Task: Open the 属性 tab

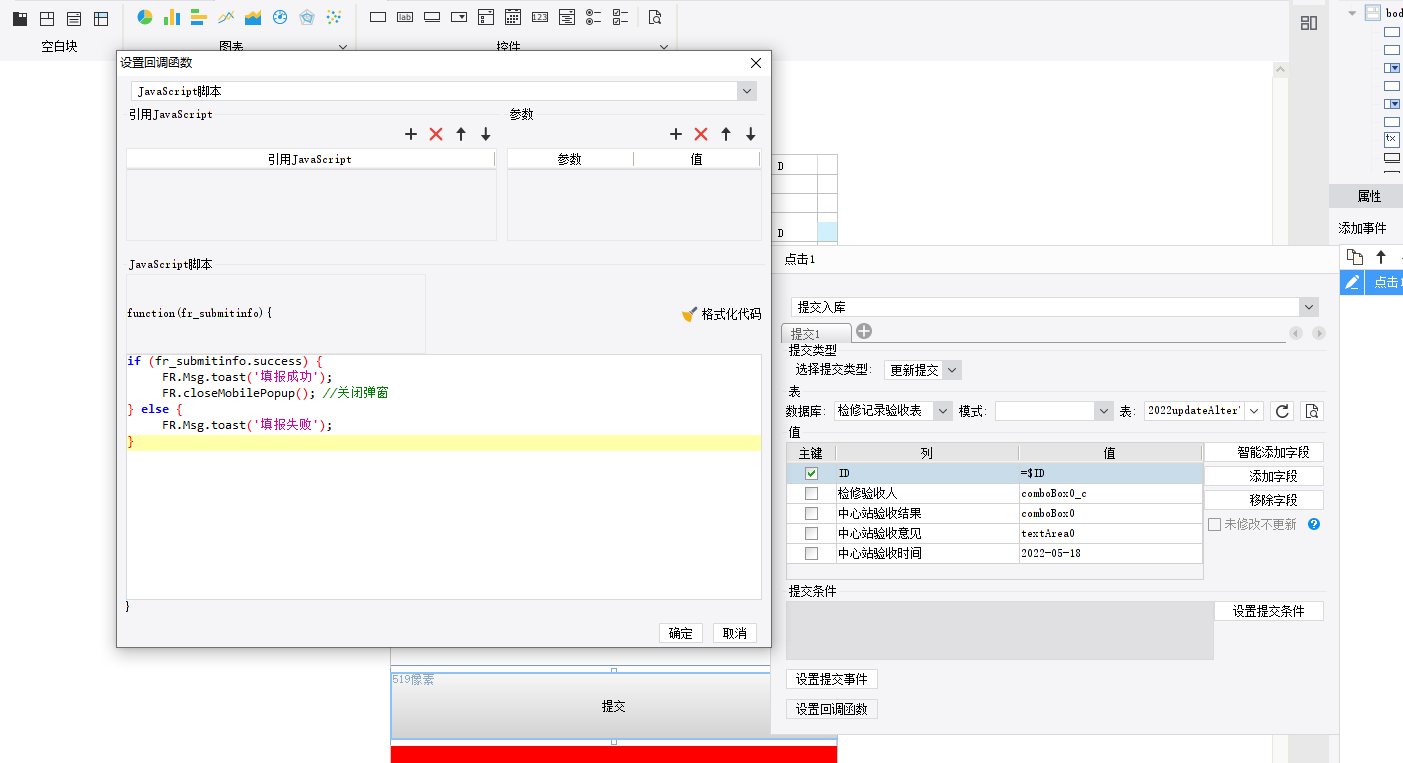Action: point(1368,196)
